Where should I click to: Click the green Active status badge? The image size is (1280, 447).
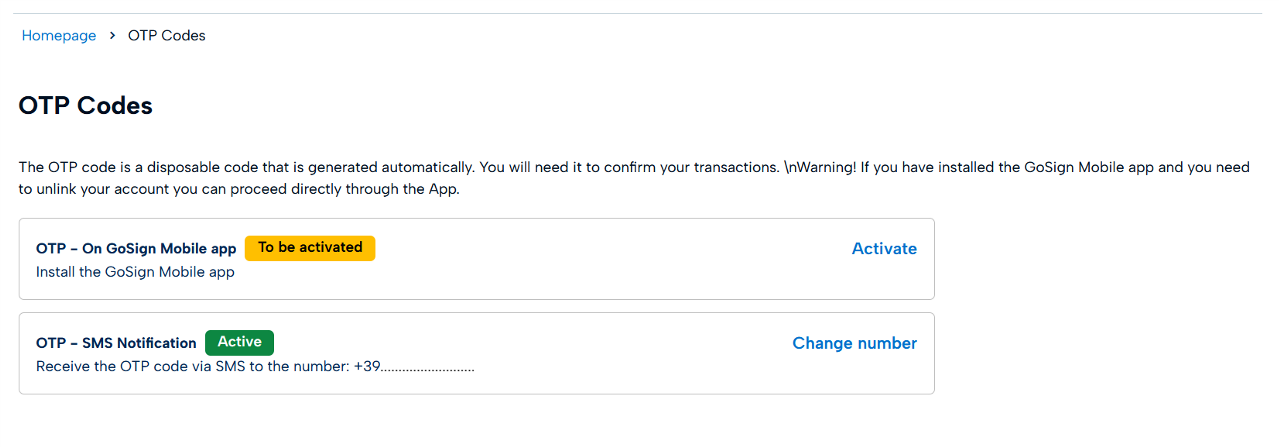(239, 342)
